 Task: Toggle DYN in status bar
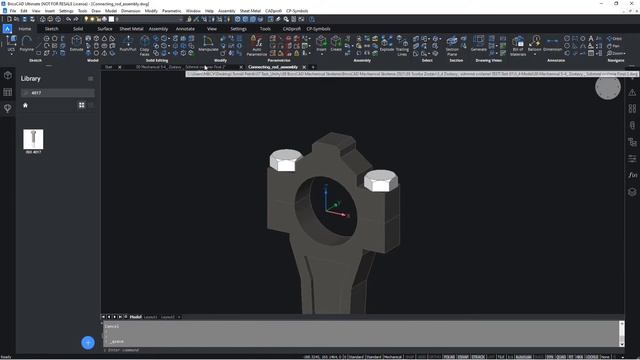[550, 357]
